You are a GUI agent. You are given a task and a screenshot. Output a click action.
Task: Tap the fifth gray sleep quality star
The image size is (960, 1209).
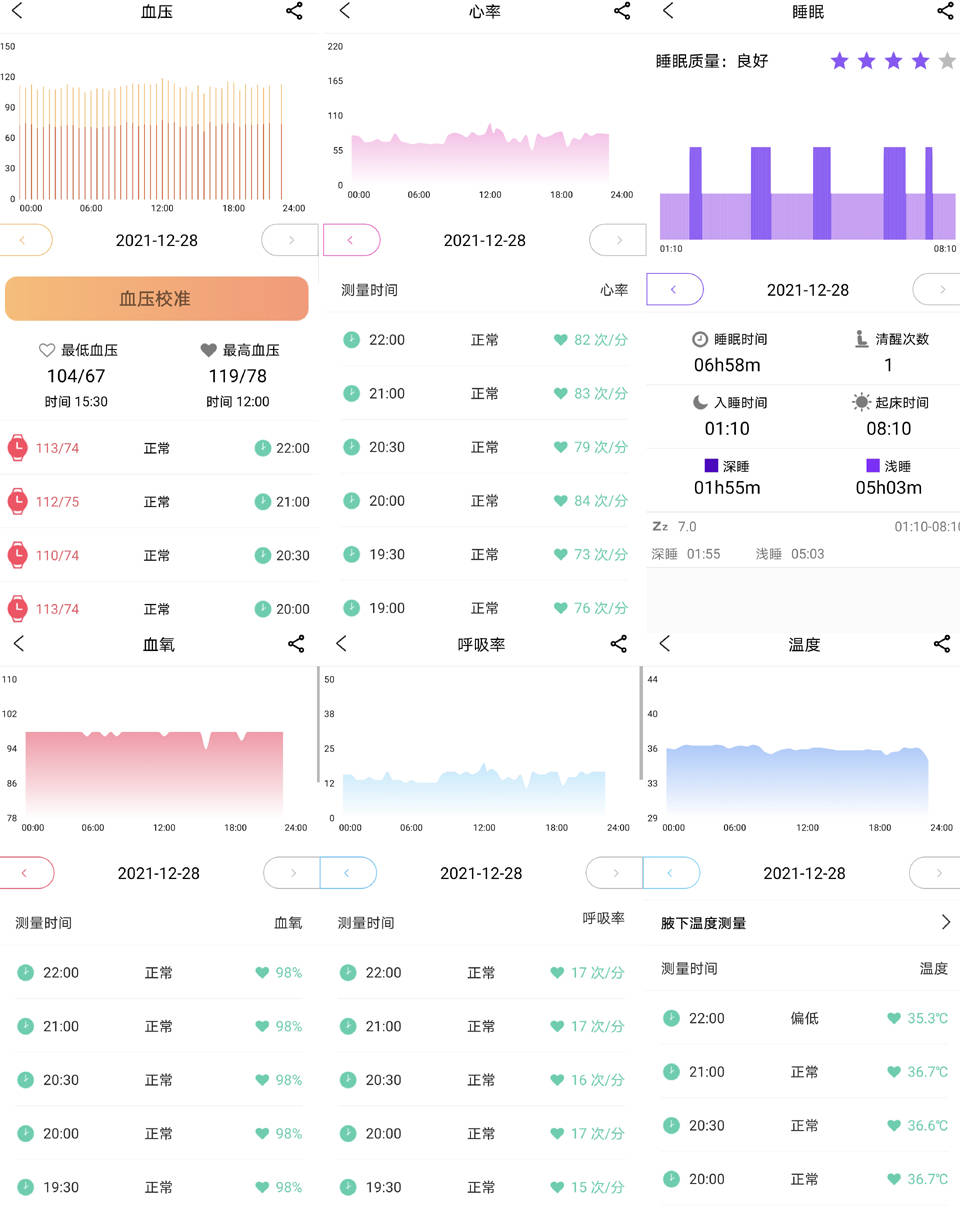pyautogui.click(x=947, y=61)
